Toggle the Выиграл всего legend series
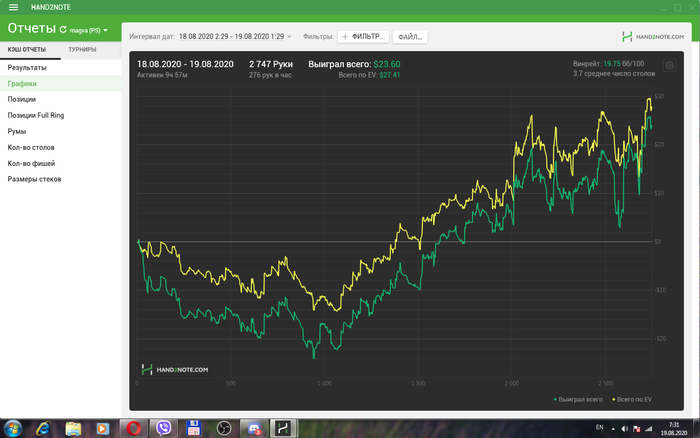The image size is (700, 438). coord(578,400)
